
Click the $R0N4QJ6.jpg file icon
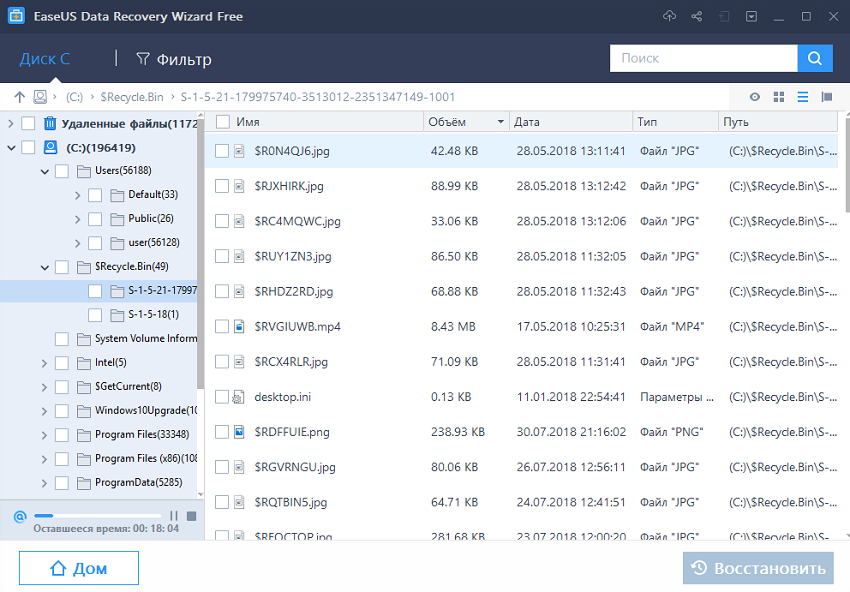[x=239, y=151]
